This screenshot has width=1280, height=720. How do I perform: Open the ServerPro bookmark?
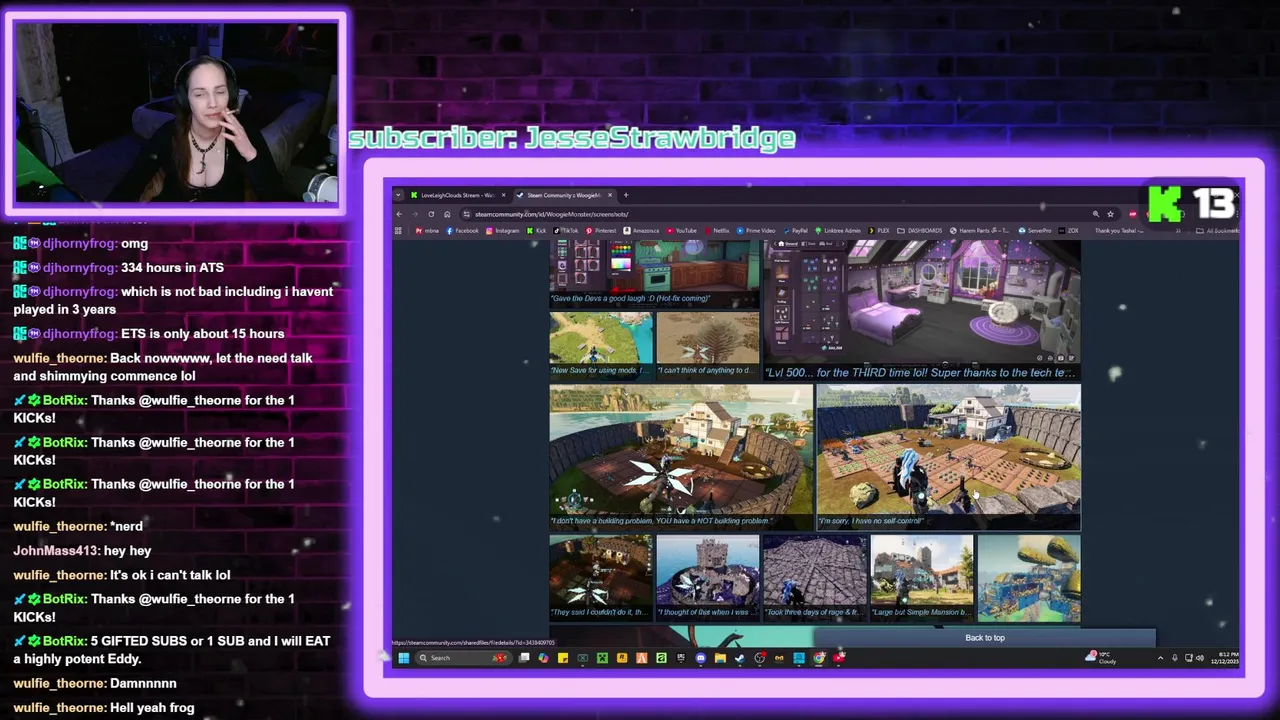pos(1034,231)
